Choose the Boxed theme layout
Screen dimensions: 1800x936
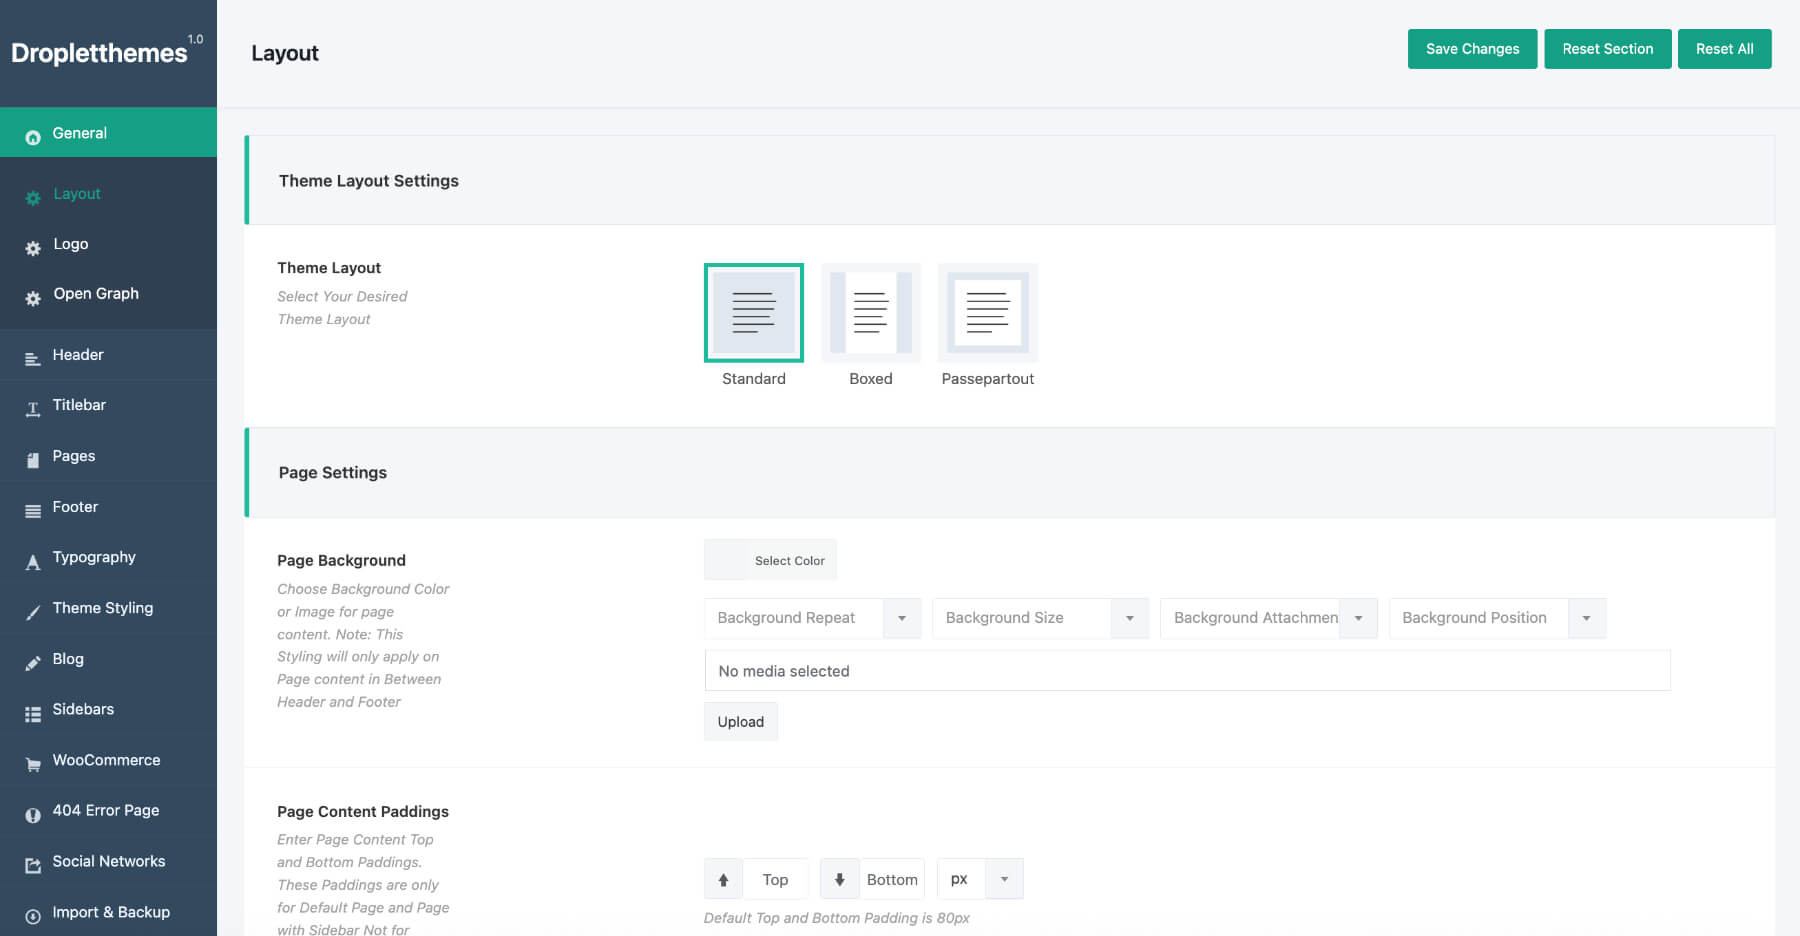tap(870, 313)
